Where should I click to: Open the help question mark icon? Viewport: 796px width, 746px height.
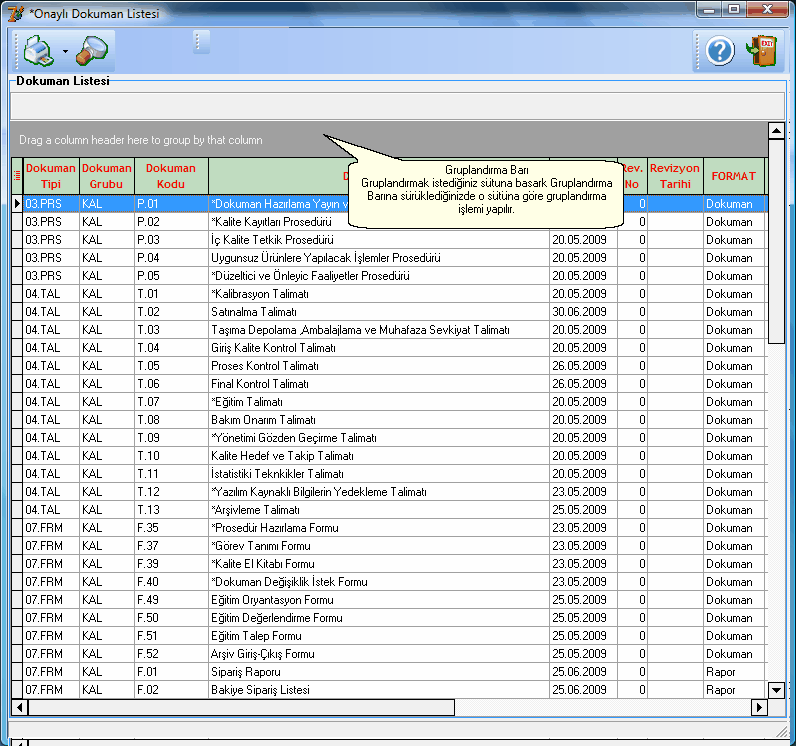720,51
